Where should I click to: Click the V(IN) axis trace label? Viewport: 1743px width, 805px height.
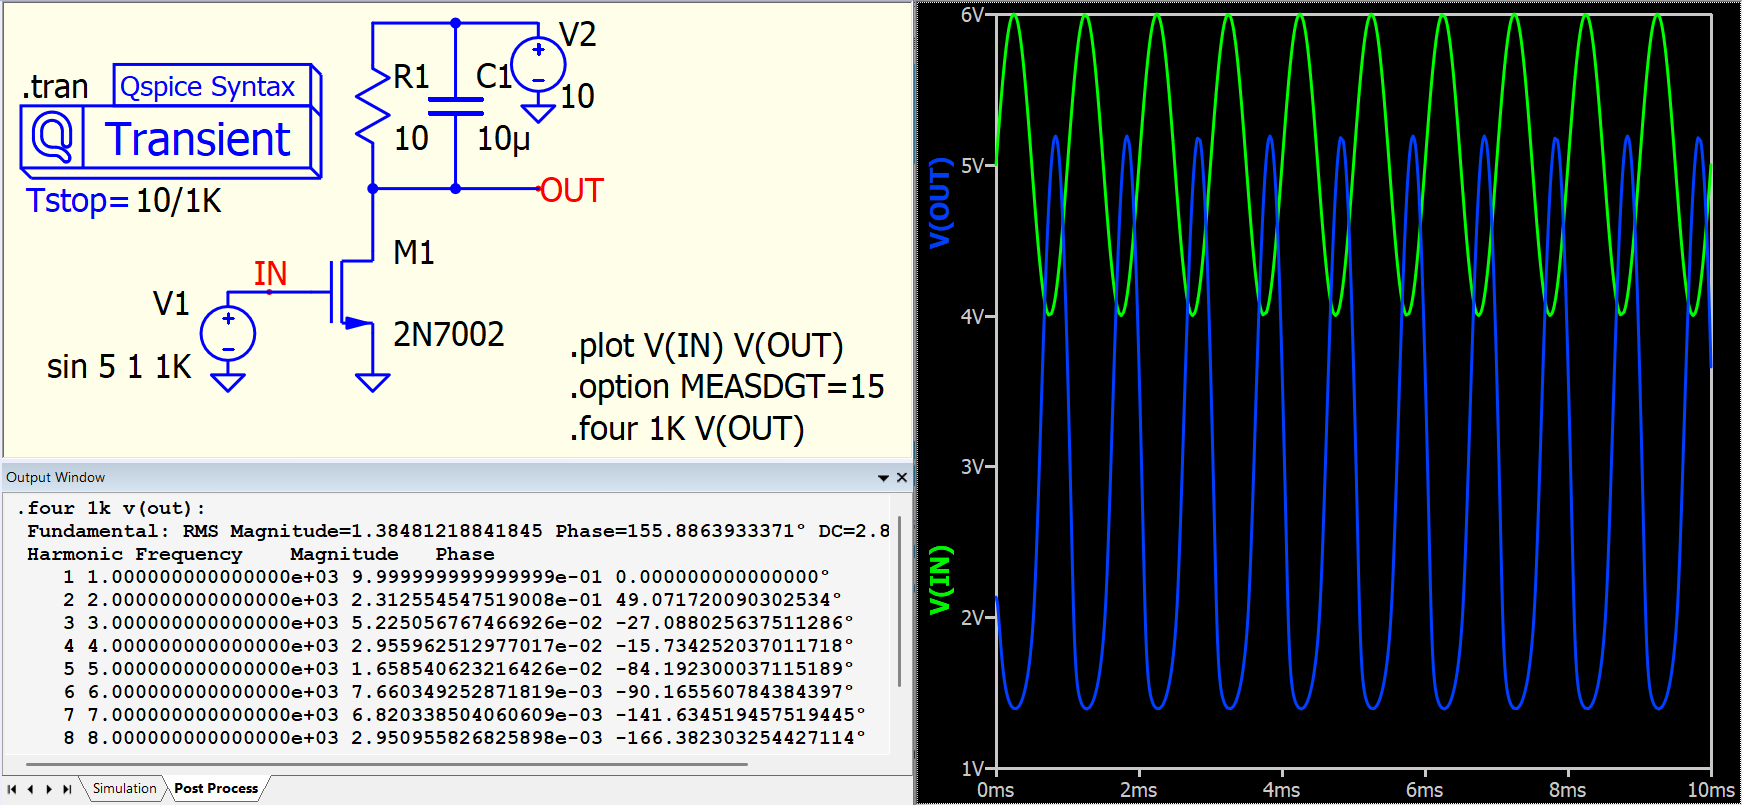(x=939, y=580)
